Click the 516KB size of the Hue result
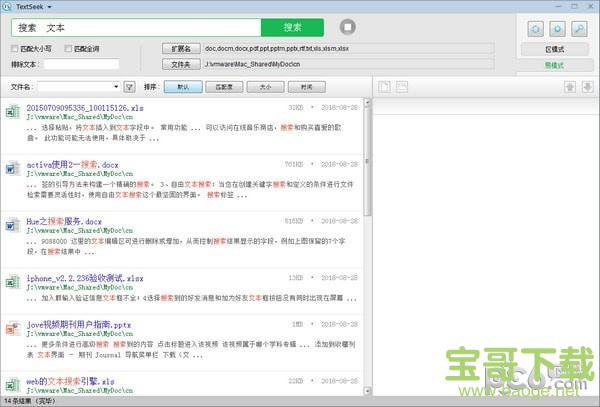Screen dimensions: 600x407 tap(294, 221)
